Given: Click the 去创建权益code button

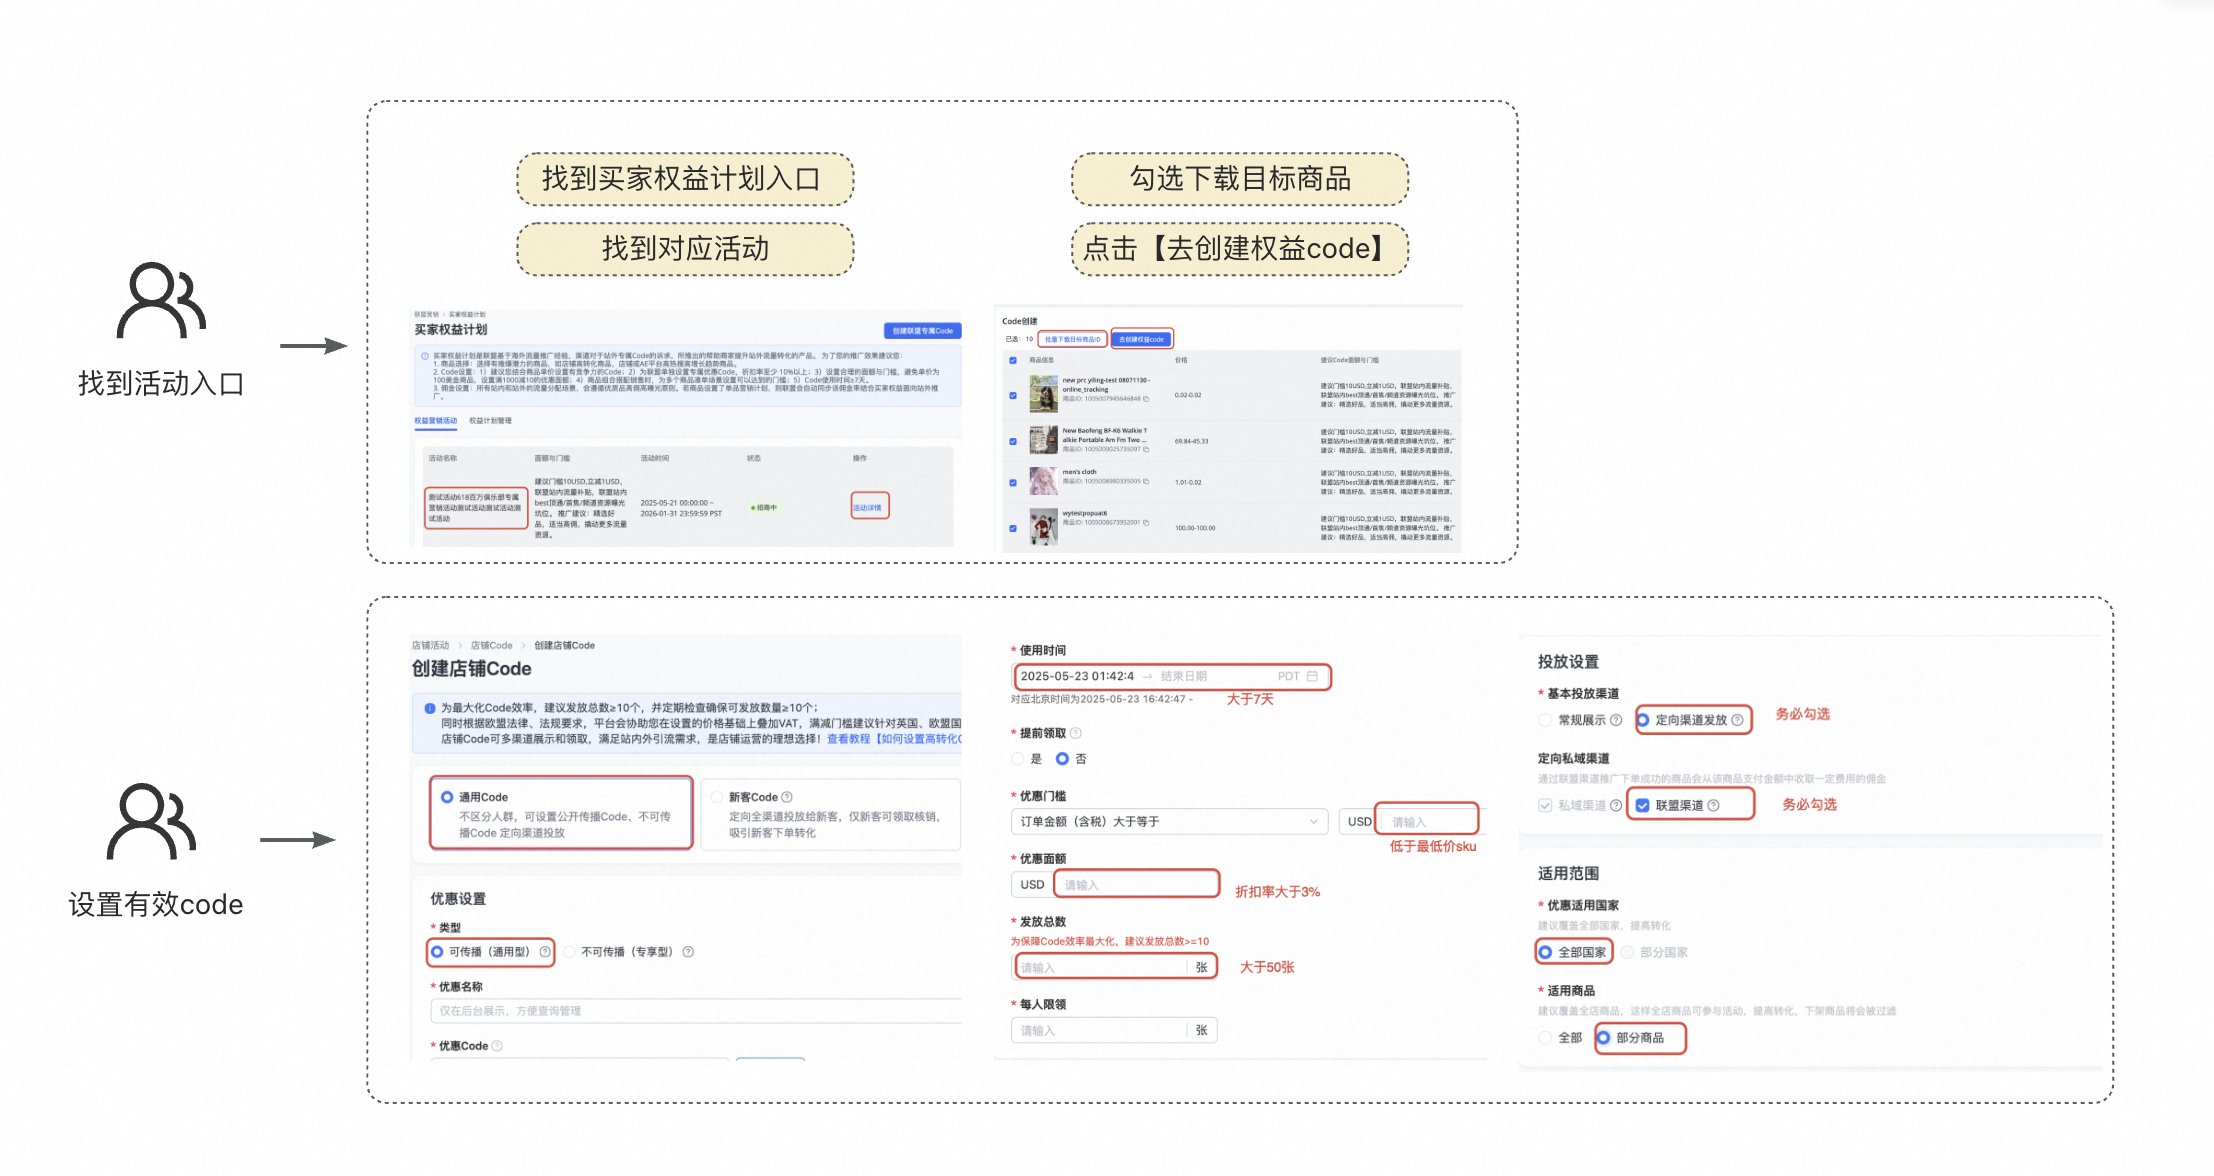Looking at the screenshot, I should pos(1141,339).
